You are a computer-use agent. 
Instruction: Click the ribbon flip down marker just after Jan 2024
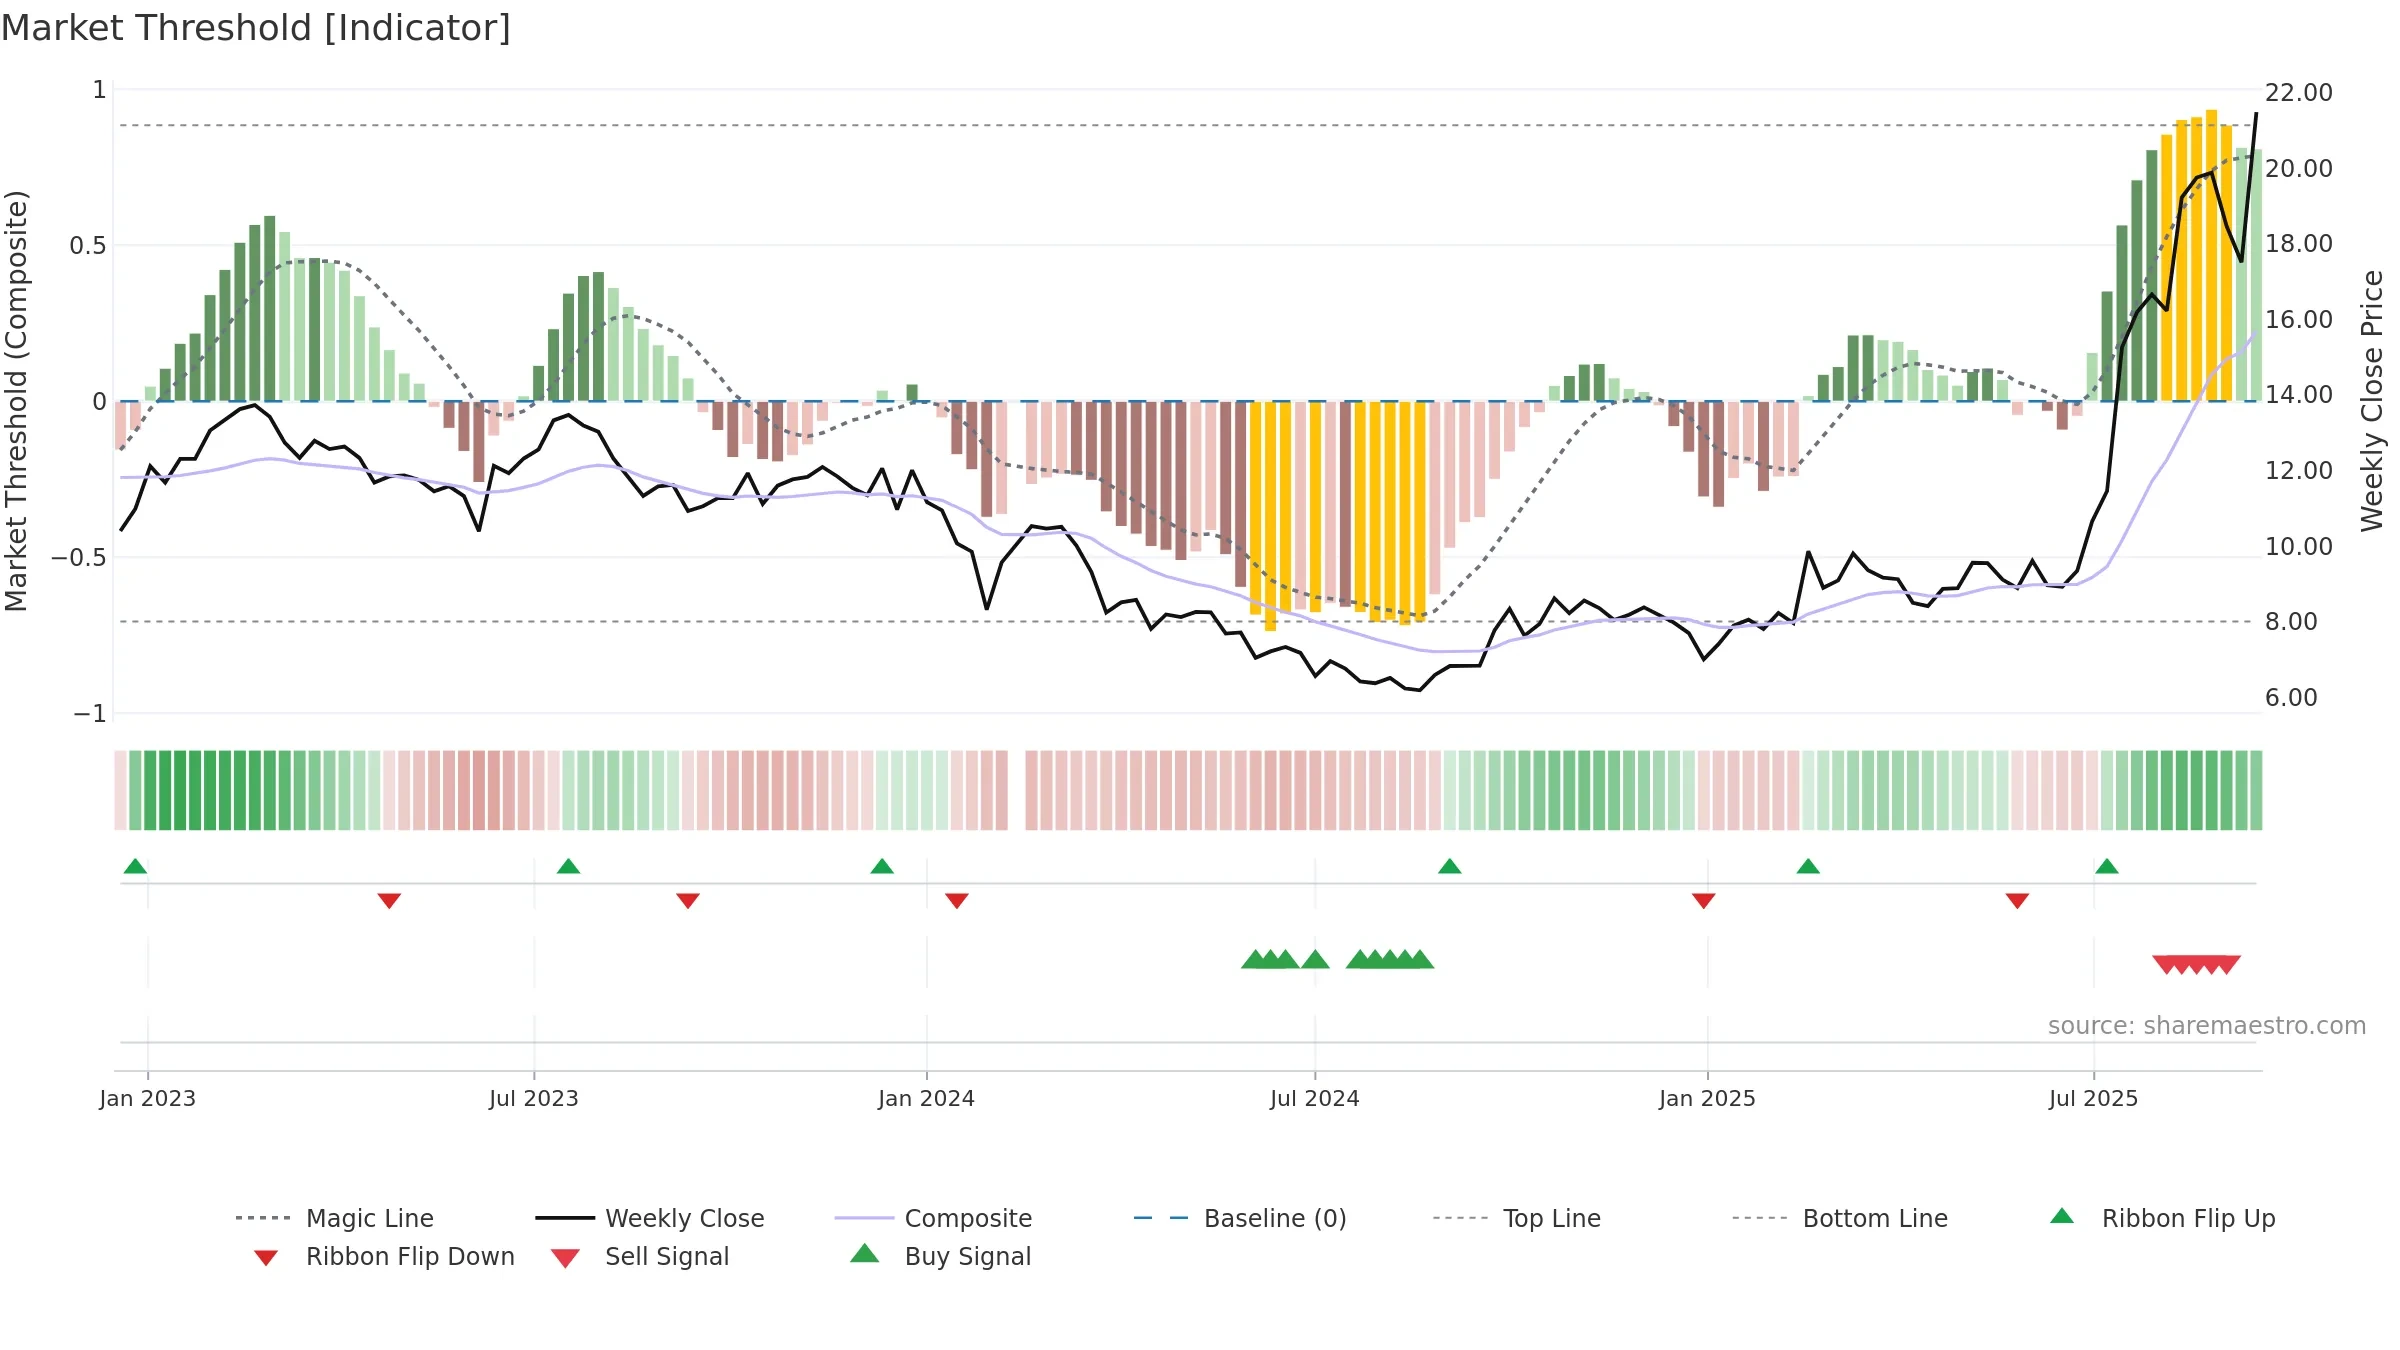[x=957, y=901]
